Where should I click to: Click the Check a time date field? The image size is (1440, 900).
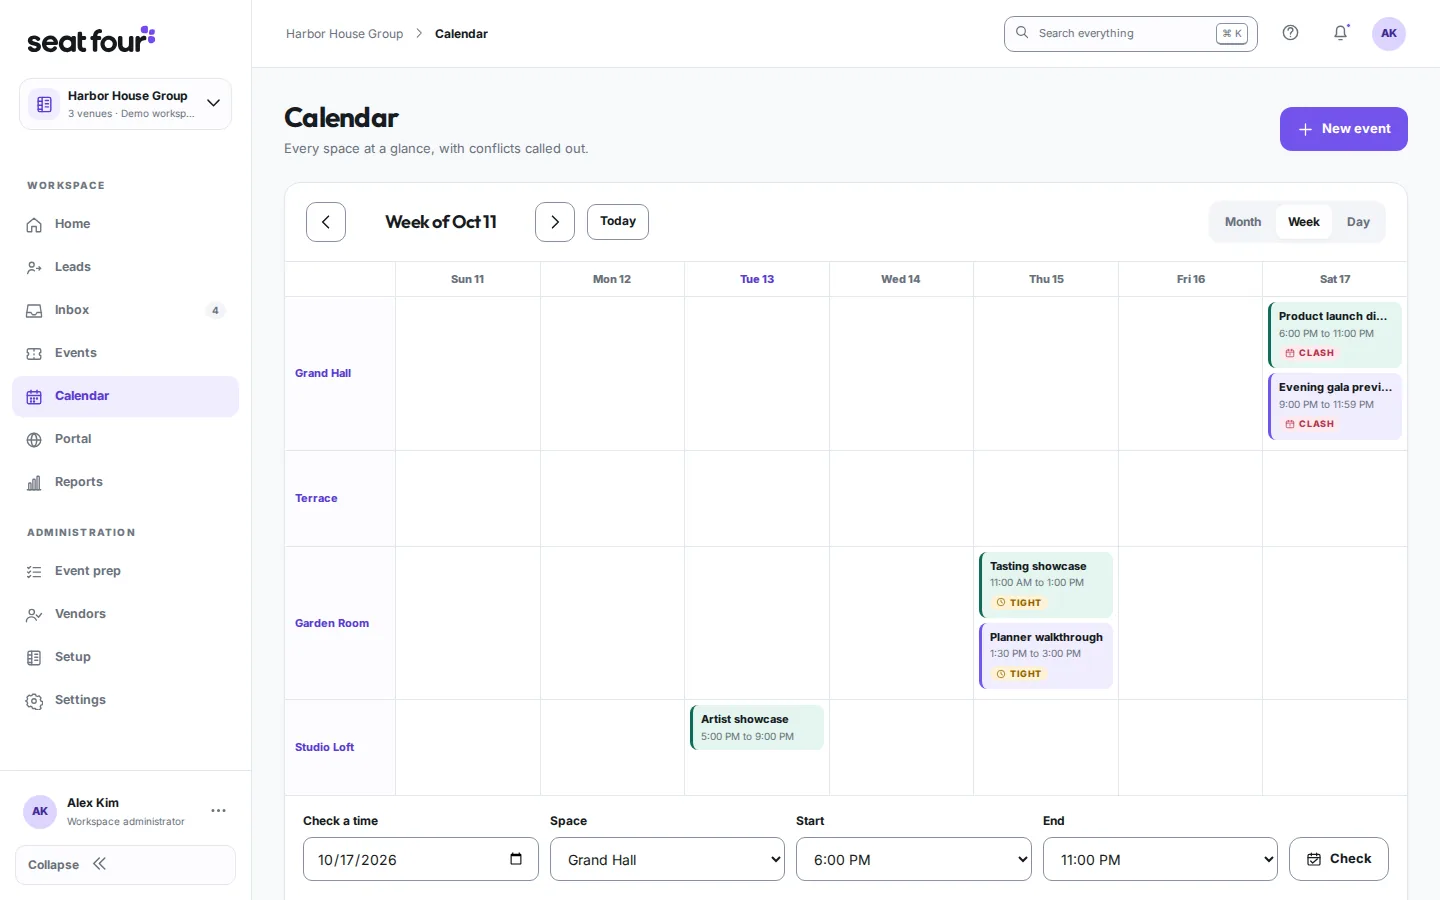tap(420, 859)
